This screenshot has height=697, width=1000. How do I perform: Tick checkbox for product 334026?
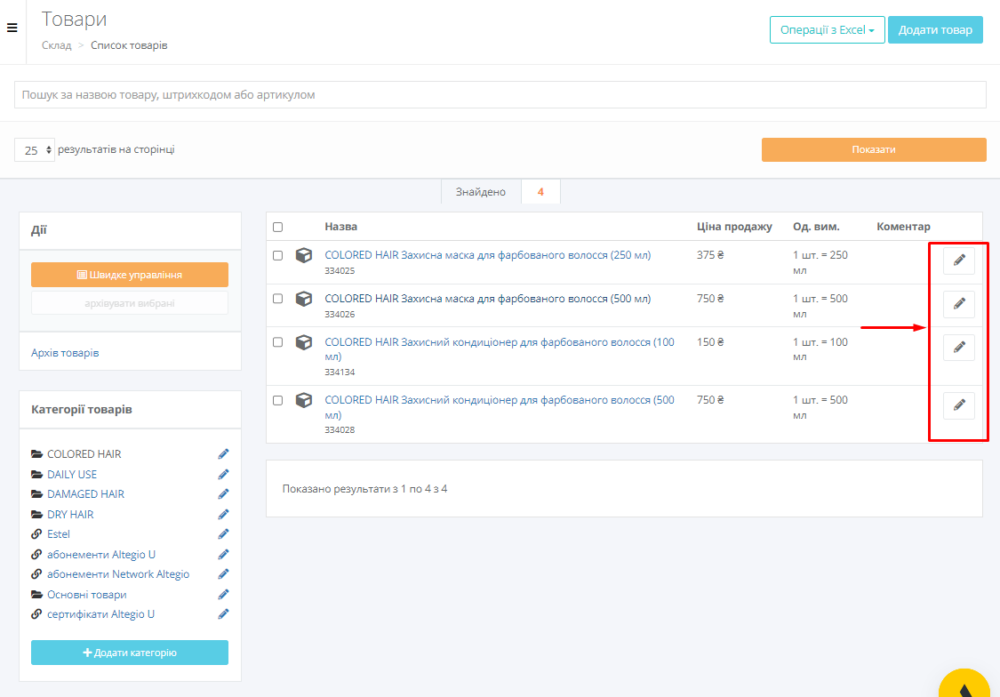click(x=277, y=299)
